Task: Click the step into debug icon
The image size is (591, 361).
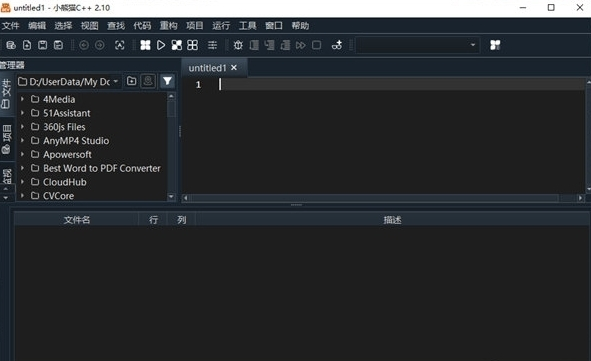Action: [269, 45]
